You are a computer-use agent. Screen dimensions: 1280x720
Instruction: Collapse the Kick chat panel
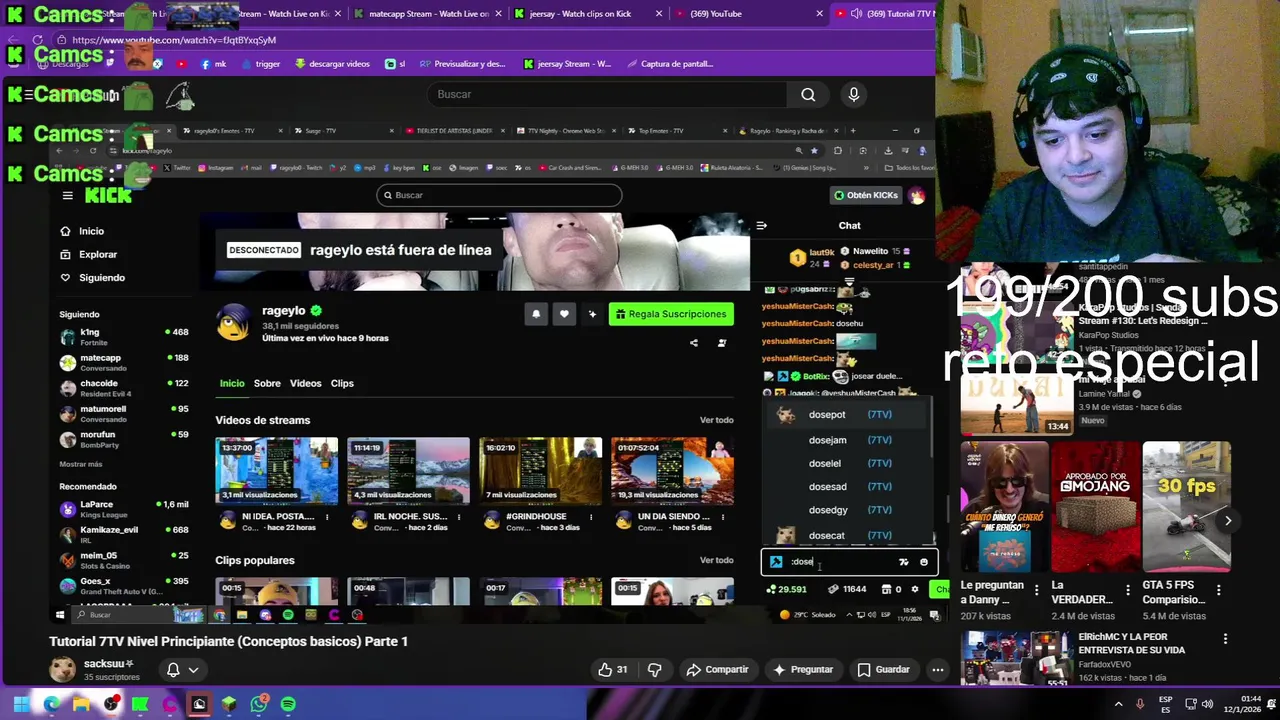pos(761,226)
